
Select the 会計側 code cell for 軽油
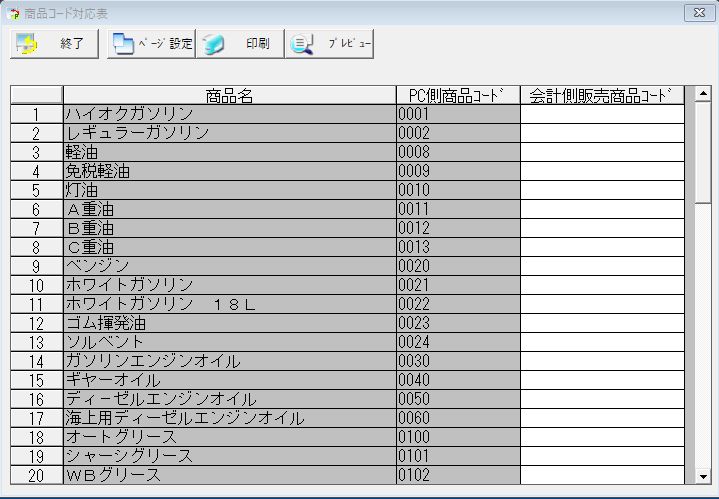tap(602, 152)
